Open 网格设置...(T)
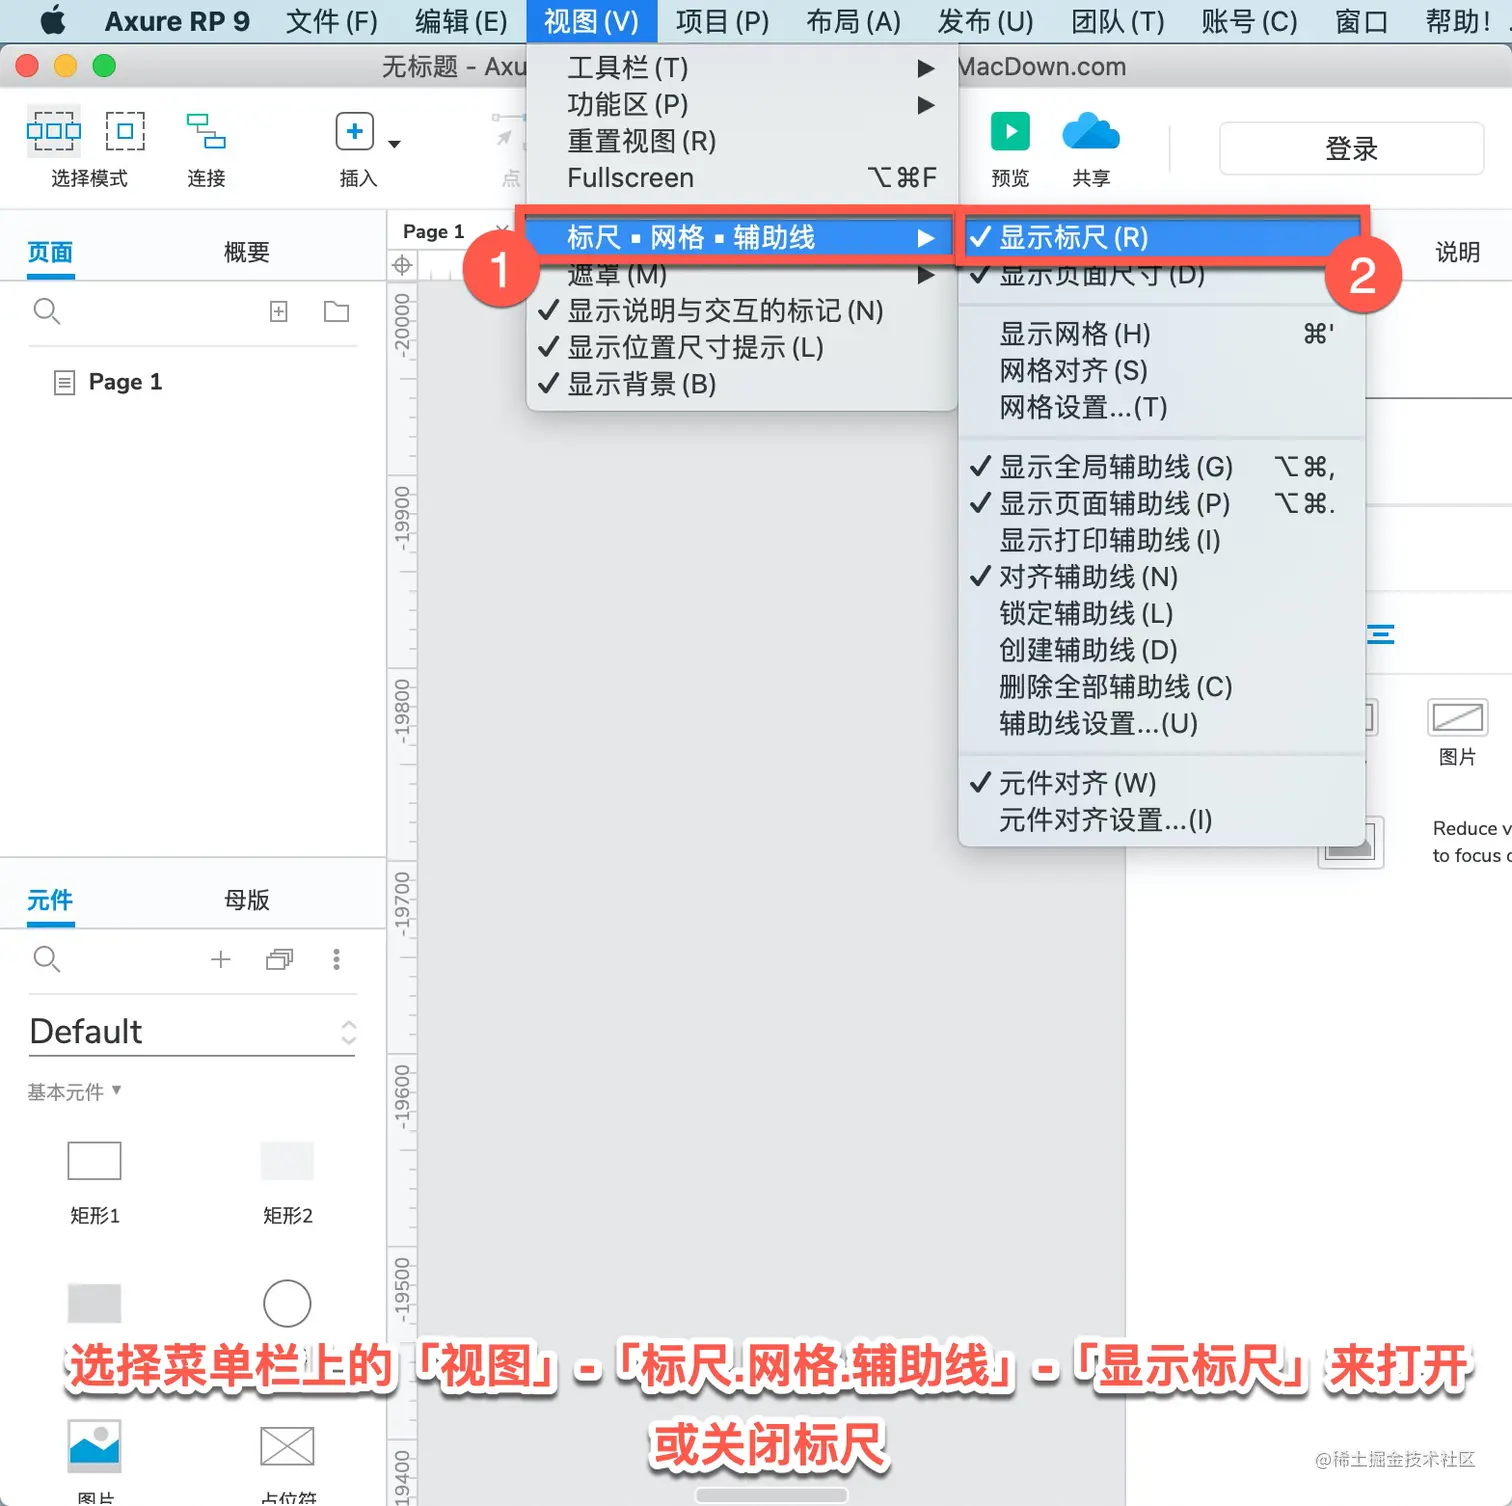The height and width of the screenshot is (1506, 1512). click(x=1162, y=408)
